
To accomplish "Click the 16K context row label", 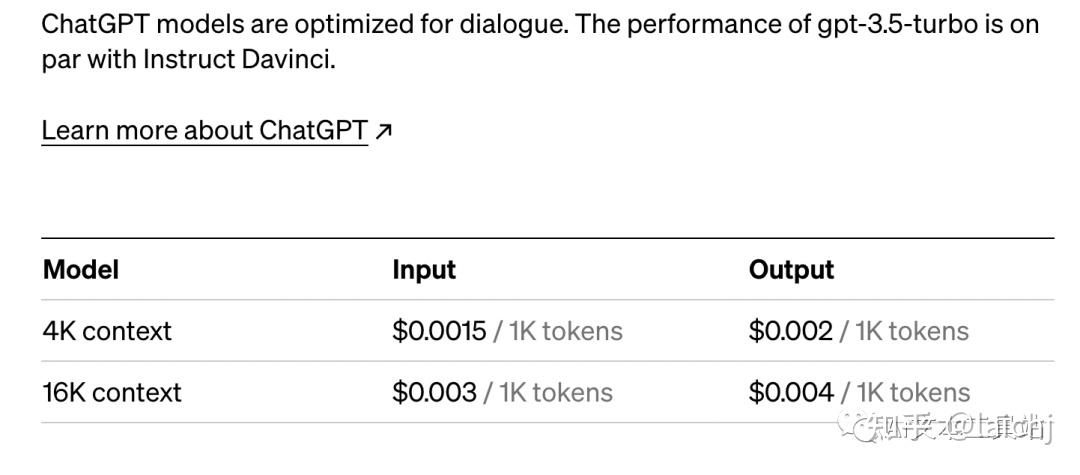I will (112, 392).
